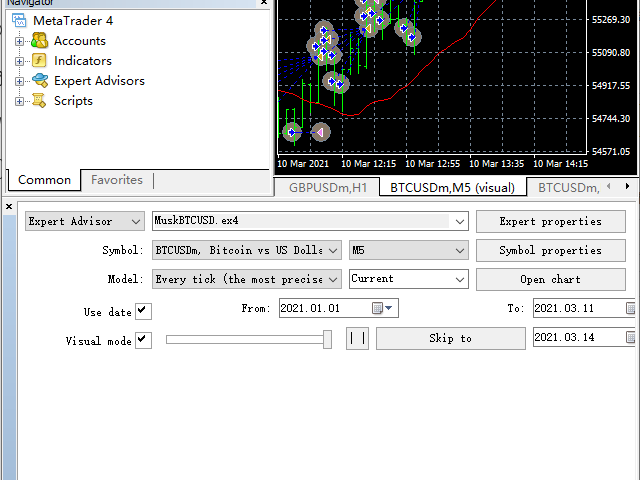Open the partially visible BTCUSDm chart tab
The height and width of the screenshot is (480, 640).
click(x=568, y=188)
